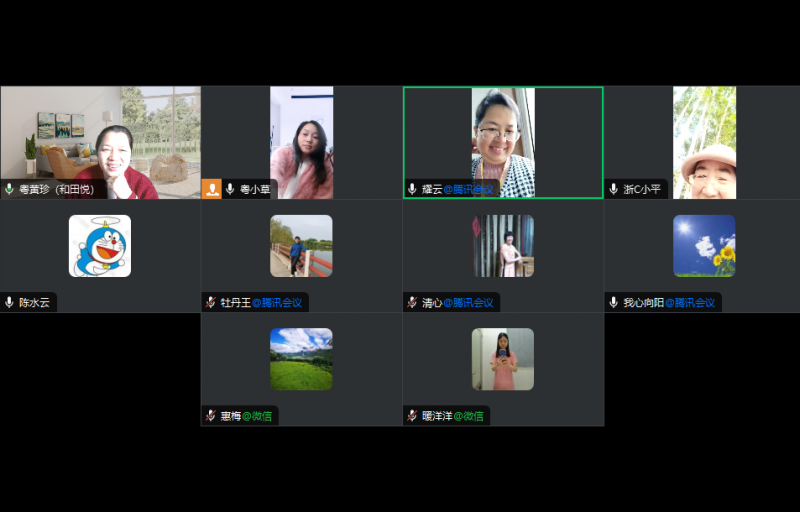Click the muted mic icon beside 牡丹王

click(211, 302)
